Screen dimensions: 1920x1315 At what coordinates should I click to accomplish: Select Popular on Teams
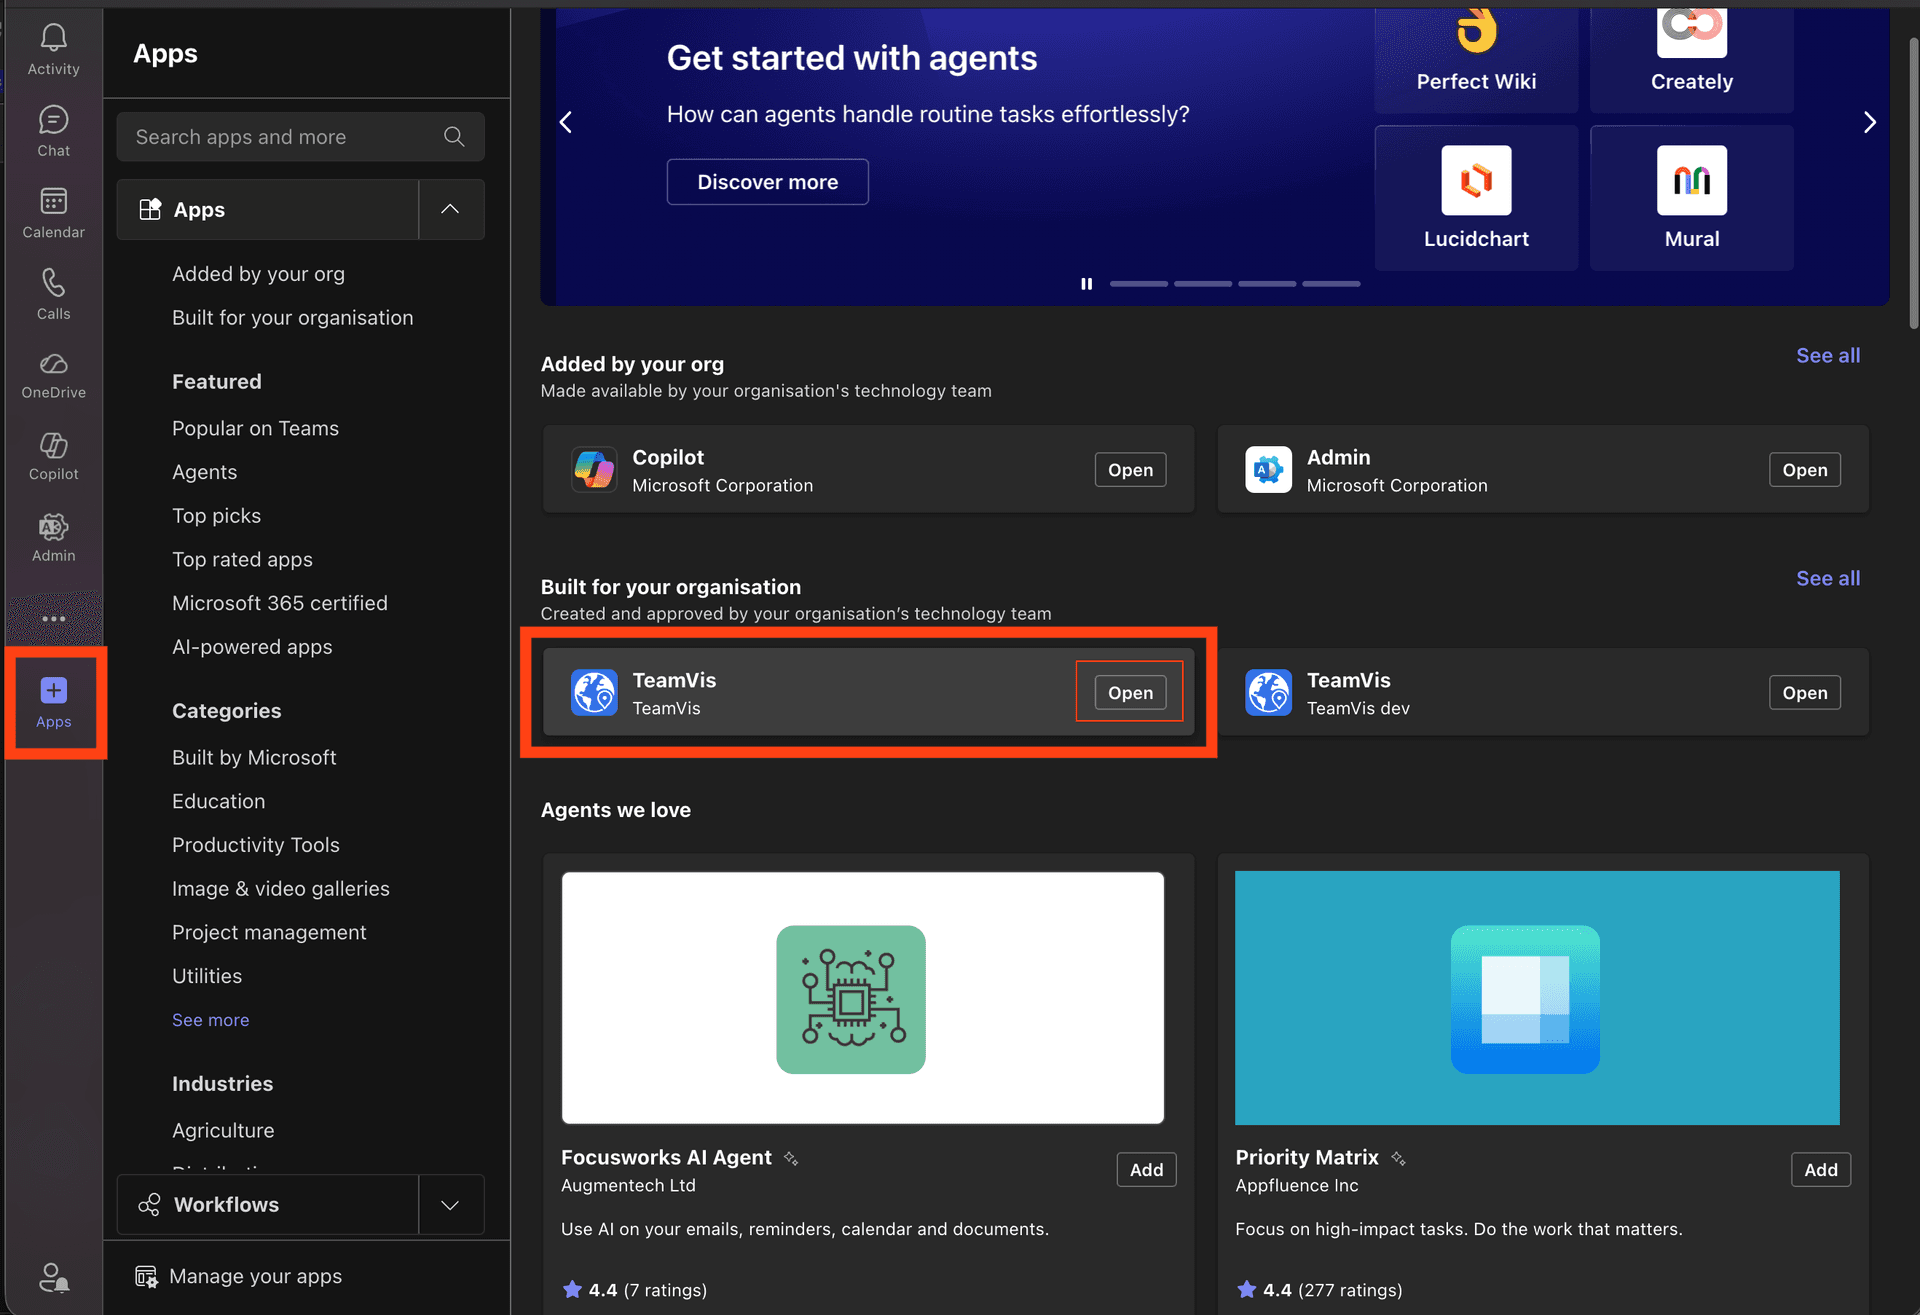pyautogui.click(x=255, y=428)
